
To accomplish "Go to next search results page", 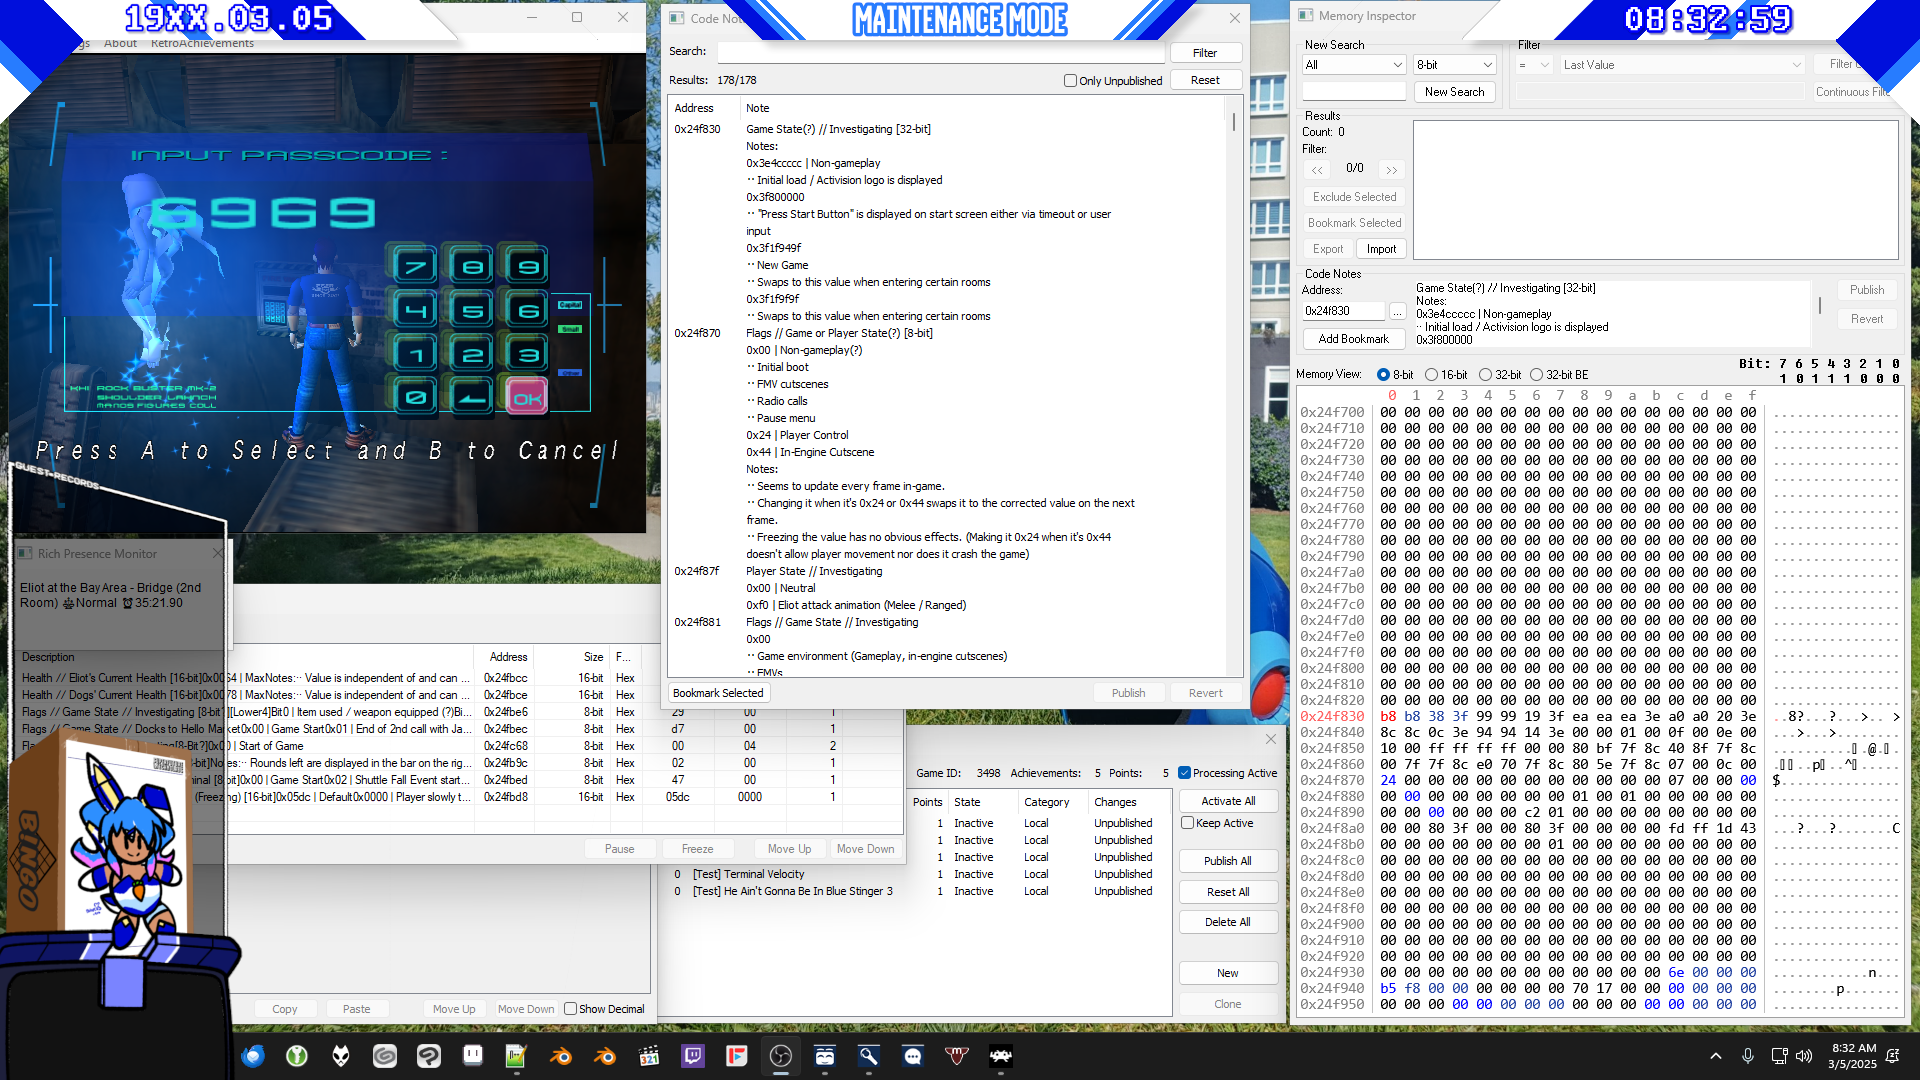I will pos(1392,170).
